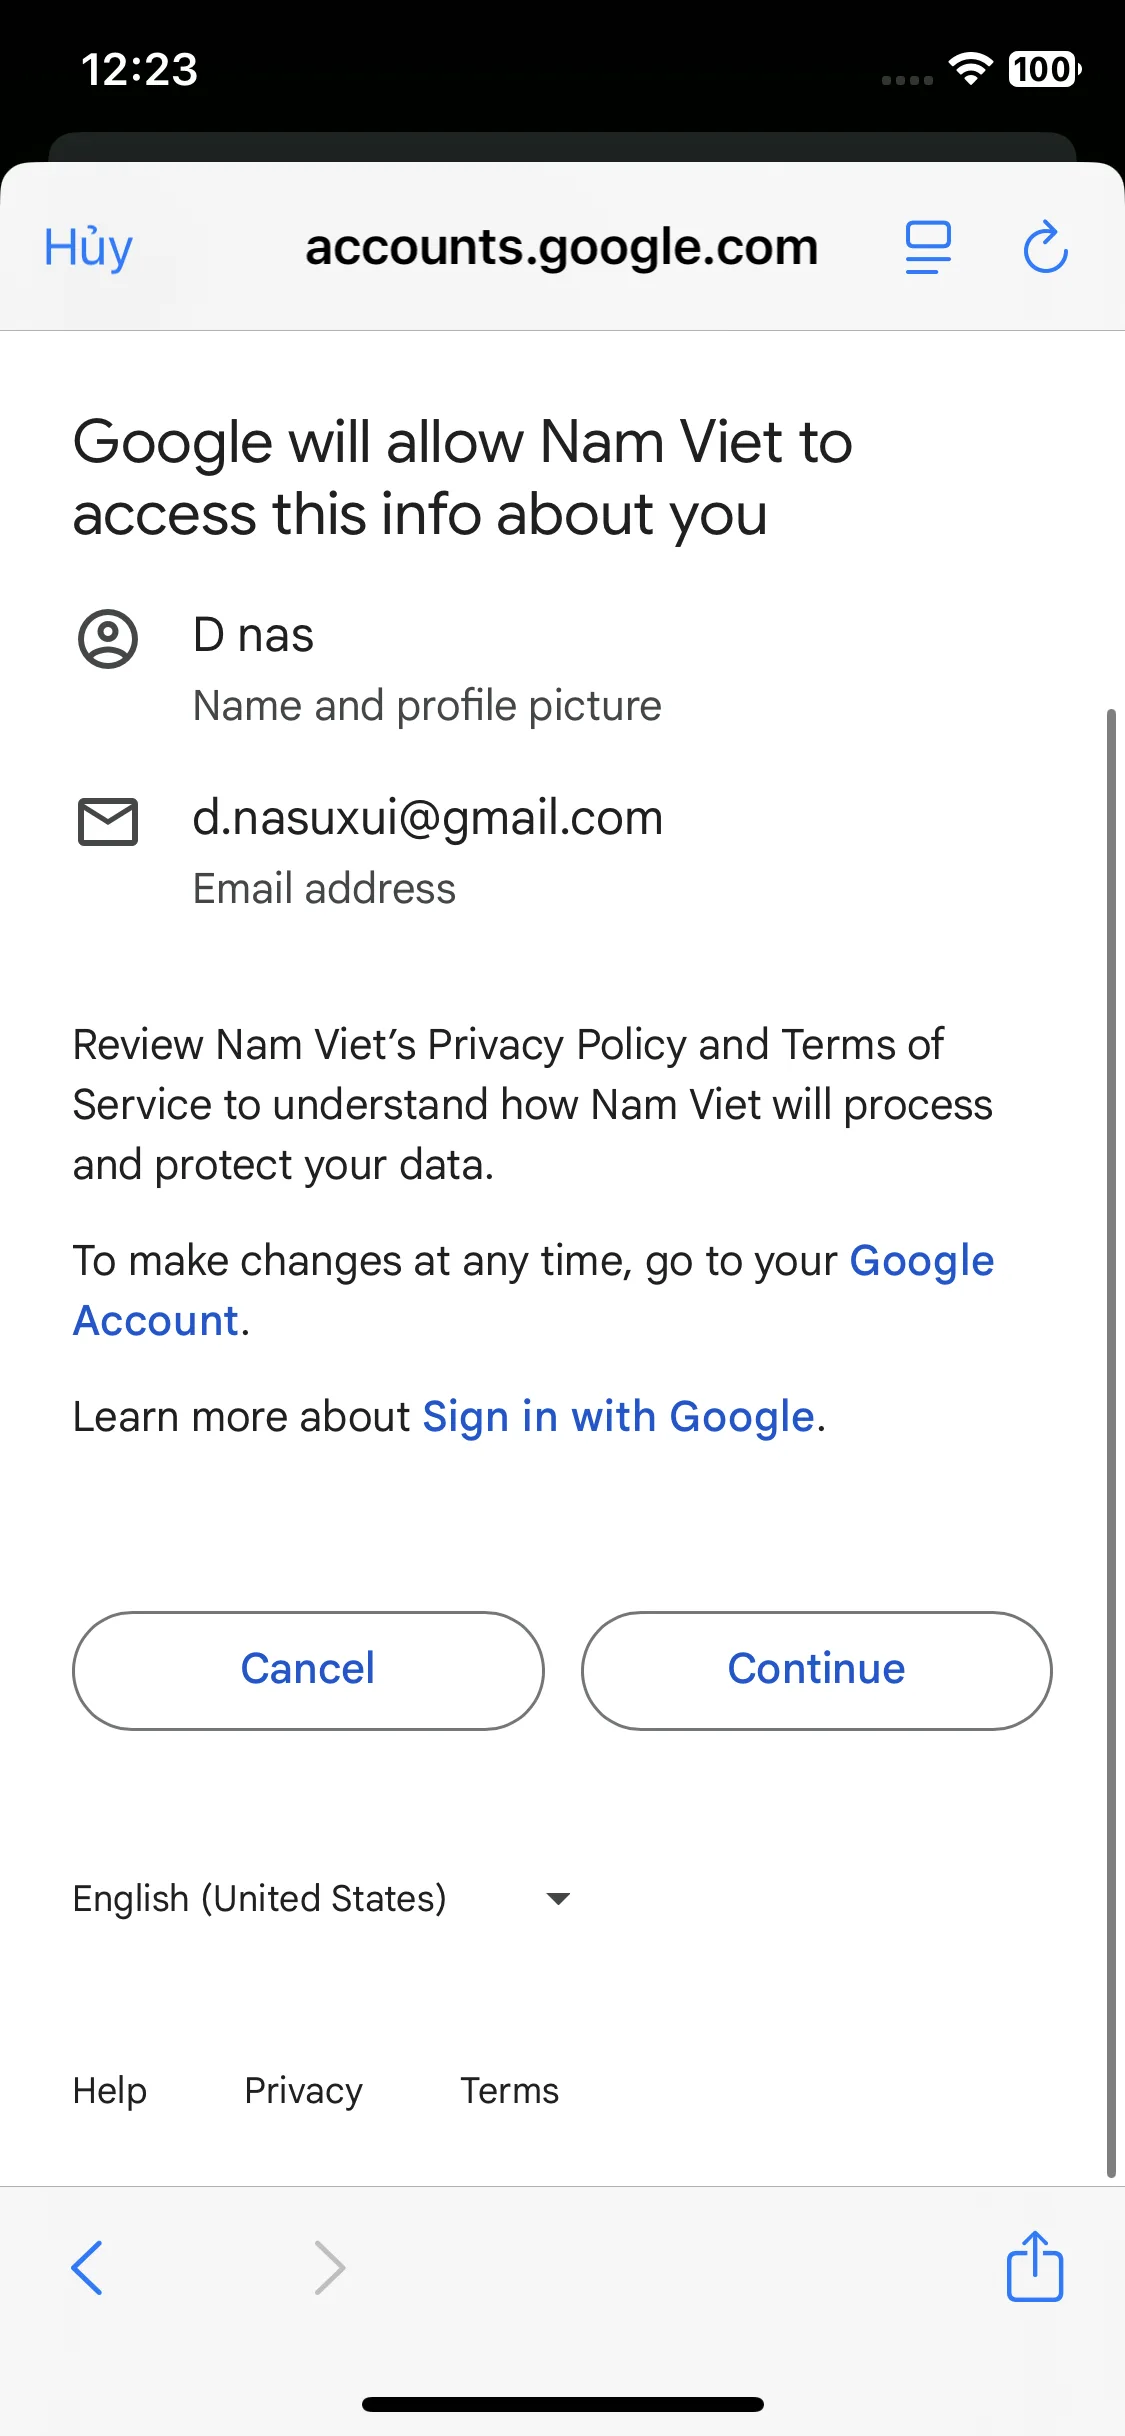Tap the browser forward arrow
The width and height of the screenshot is (1125, 2436).
click(329, 2267)
